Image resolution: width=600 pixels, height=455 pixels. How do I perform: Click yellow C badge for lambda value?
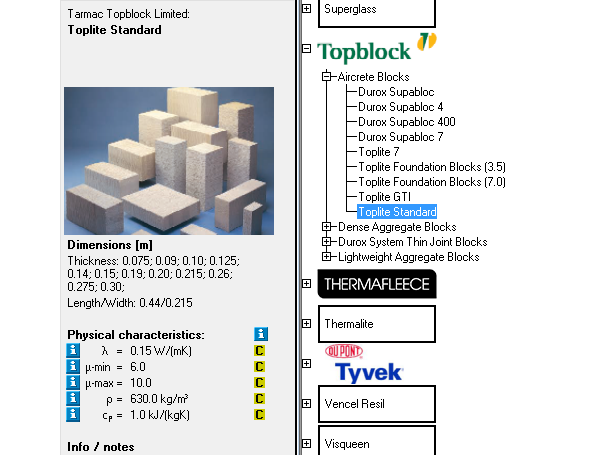coord(259,351)
